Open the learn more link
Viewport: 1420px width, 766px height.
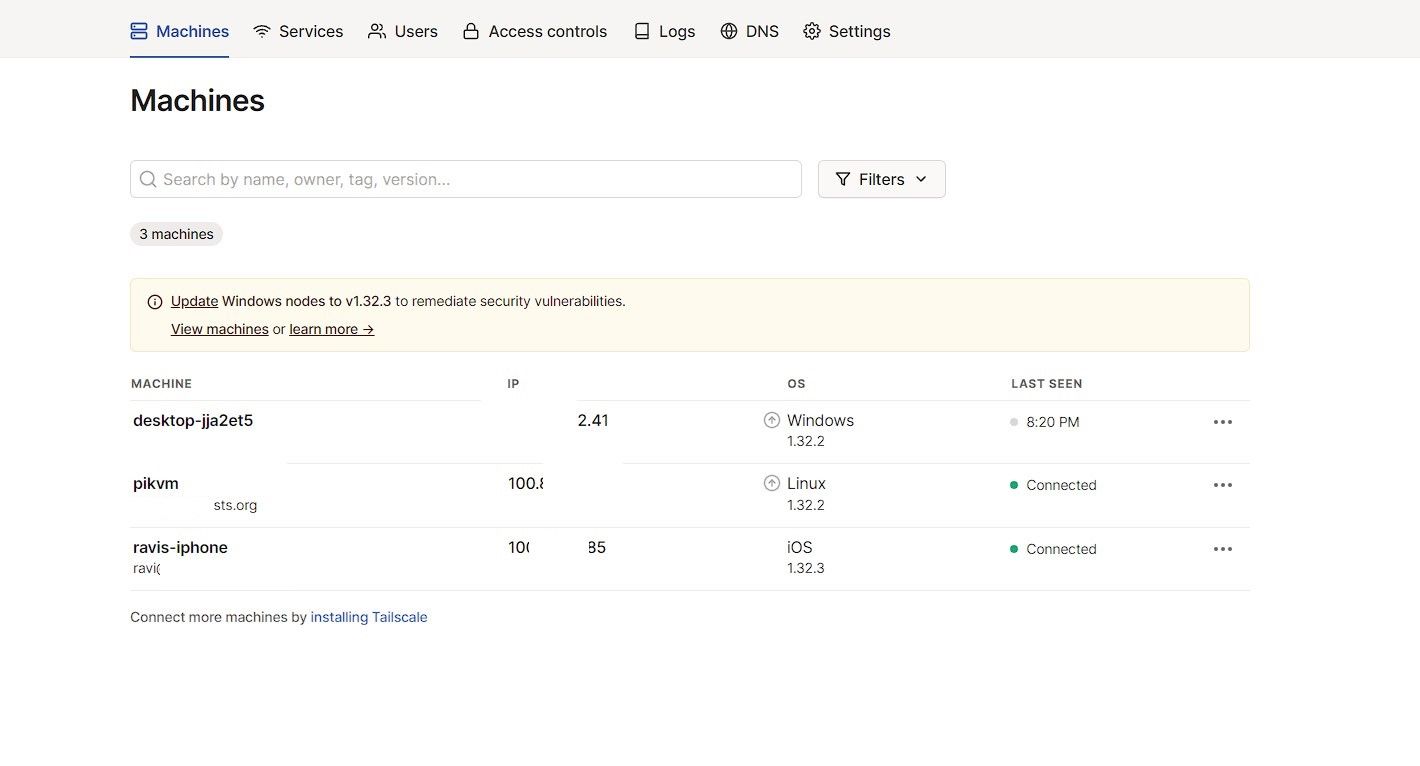pos(332,329)
